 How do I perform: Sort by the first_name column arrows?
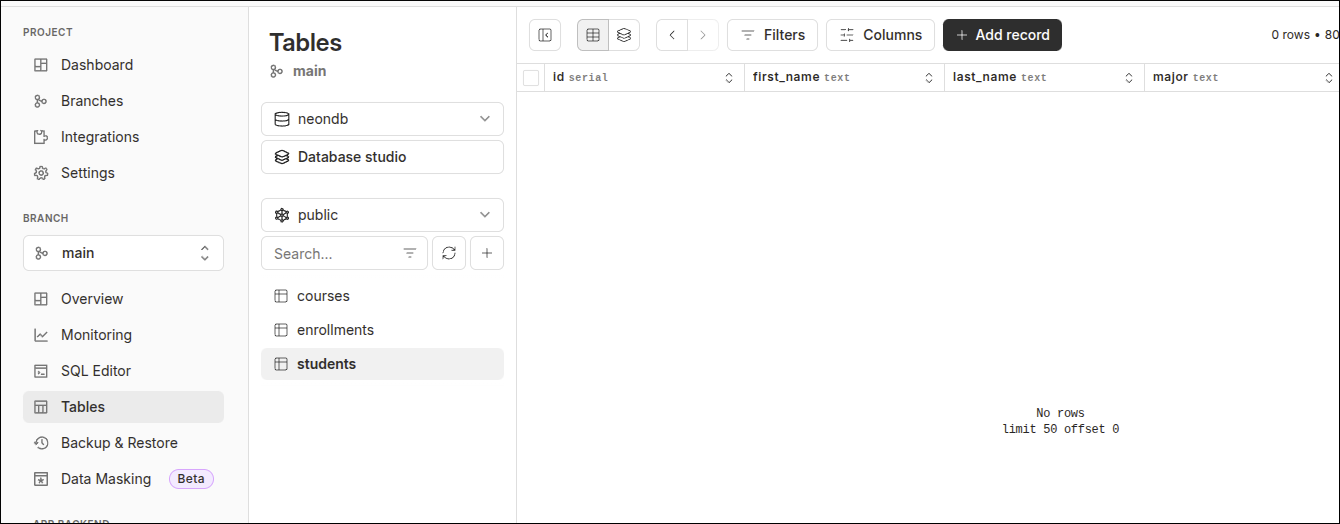(x=929, y=78)
